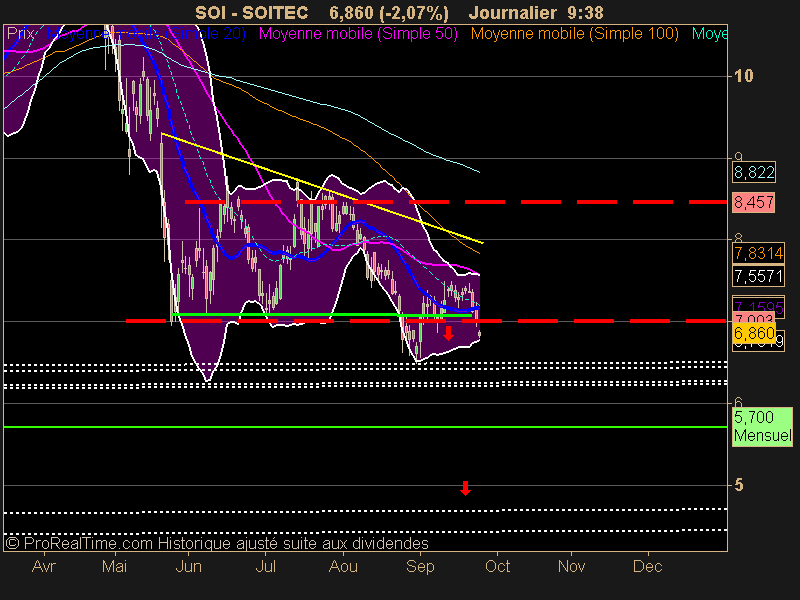The width and height of the screenshot is (800, 600).
Task: Click the red 8,457 price label
Action: [754, 203]
